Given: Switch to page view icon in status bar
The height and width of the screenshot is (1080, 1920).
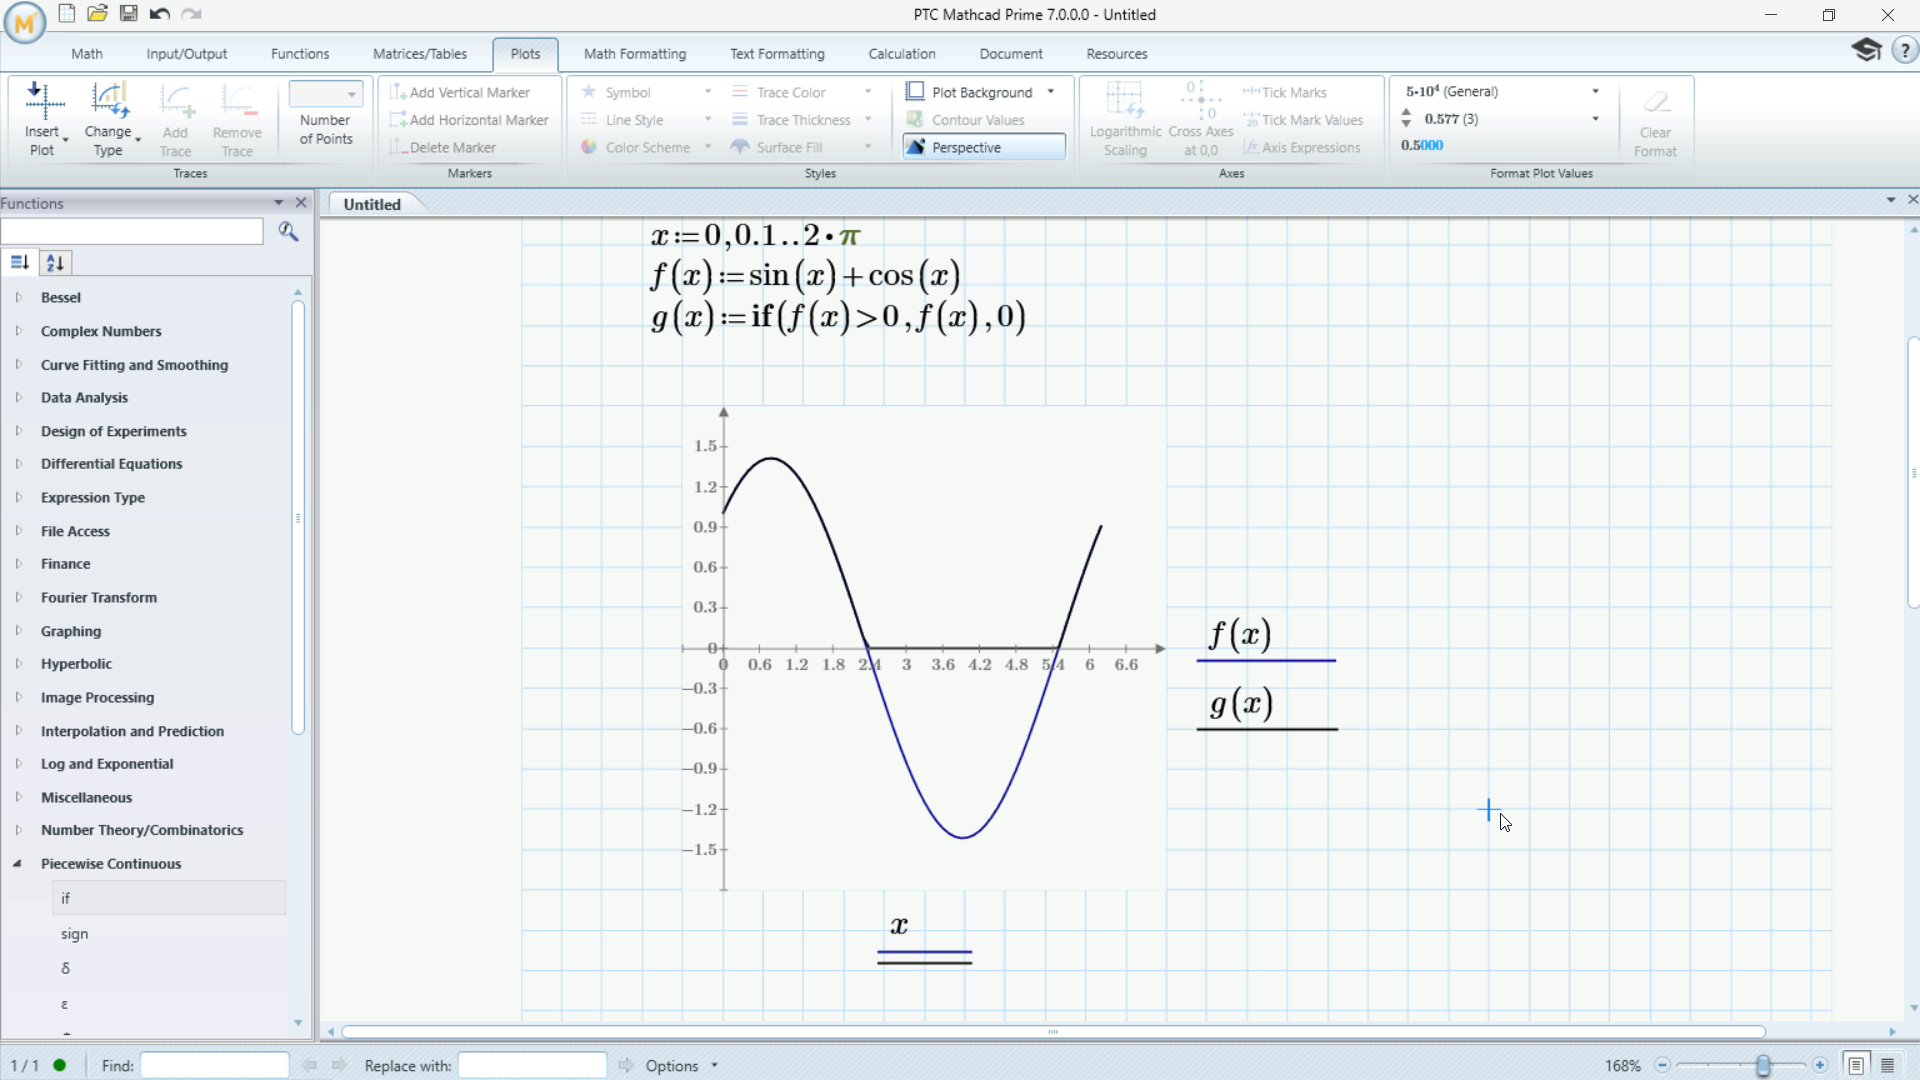Looking at the screenshot, I should [1856, 1066].
